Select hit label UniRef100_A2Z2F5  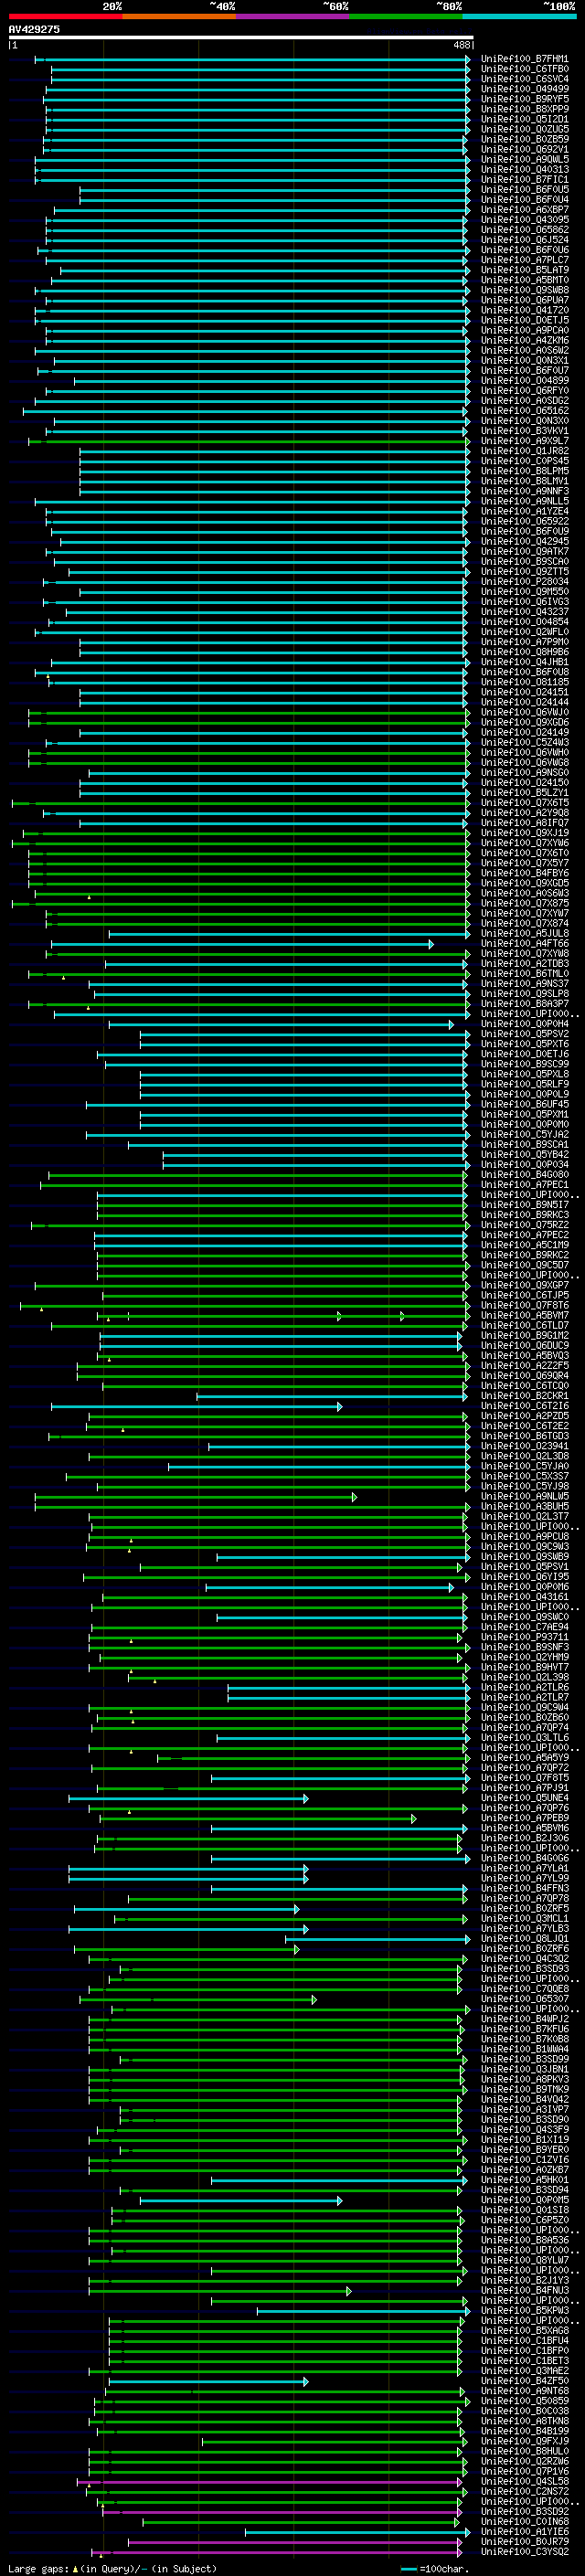pyautogui.click(x=524, y=1366)
